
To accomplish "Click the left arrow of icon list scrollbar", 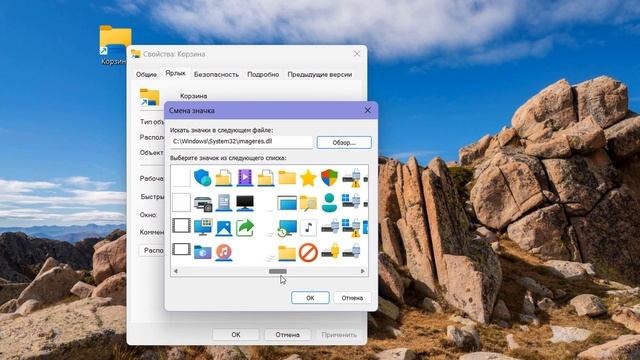I will pyautogui.click(x=176, y=271).
